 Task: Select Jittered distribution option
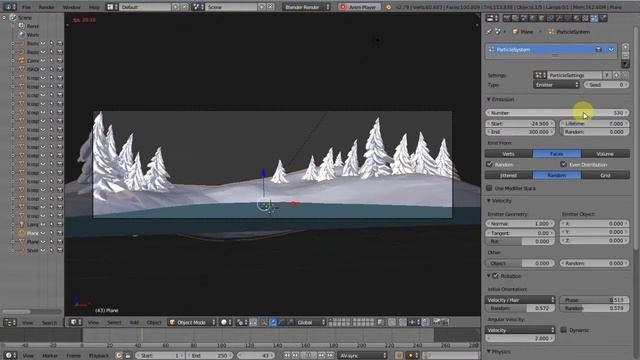coord(509,175)
